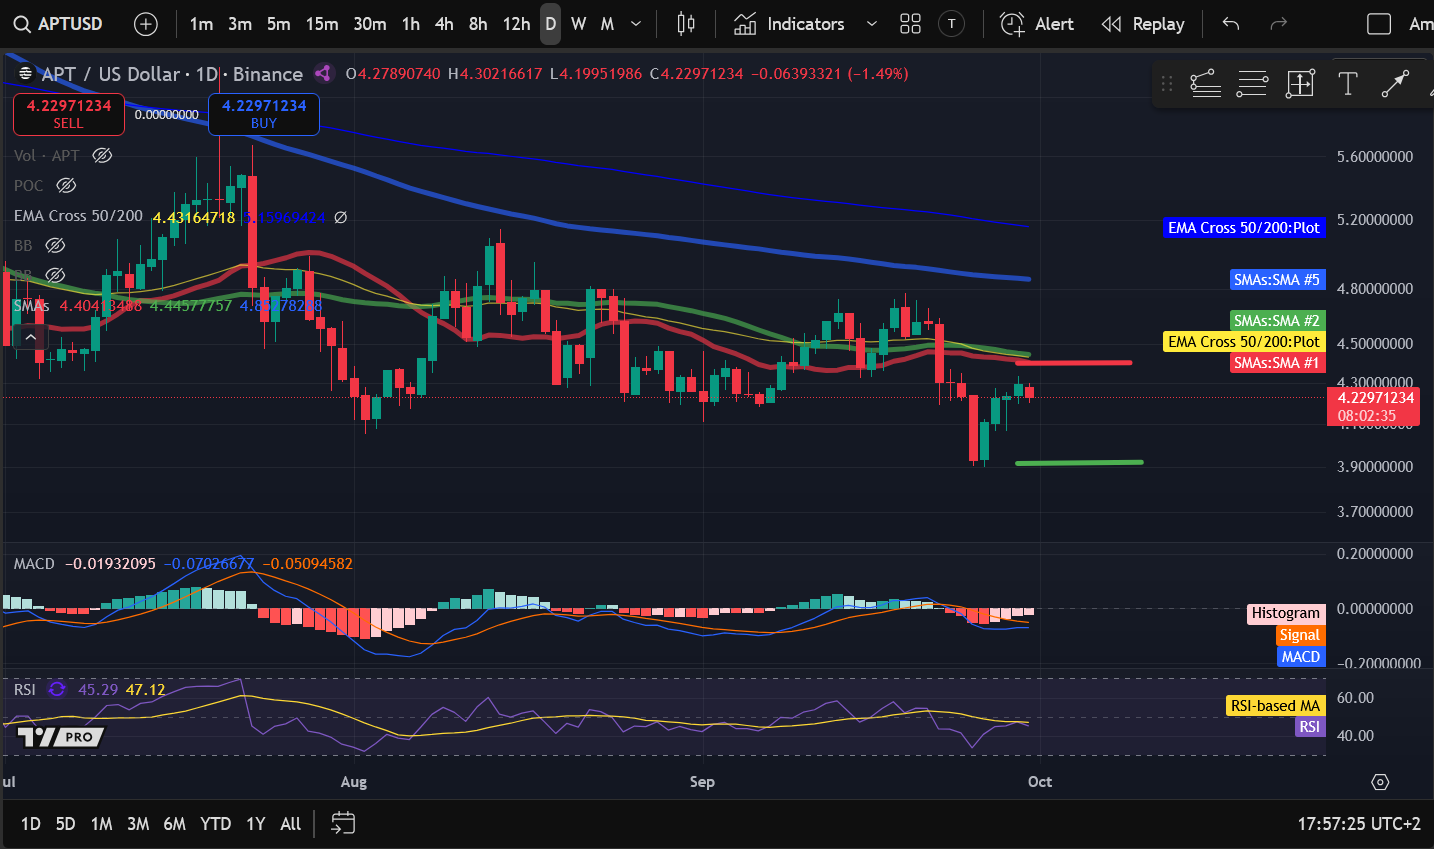
Task: Set the date range to All
Action: click(290, 824)
